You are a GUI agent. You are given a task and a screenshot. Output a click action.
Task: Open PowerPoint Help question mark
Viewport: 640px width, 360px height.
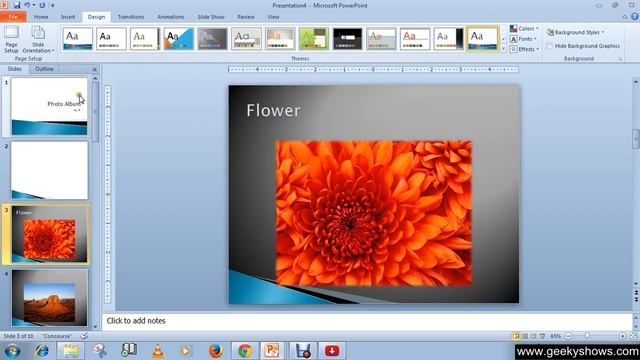635,17
